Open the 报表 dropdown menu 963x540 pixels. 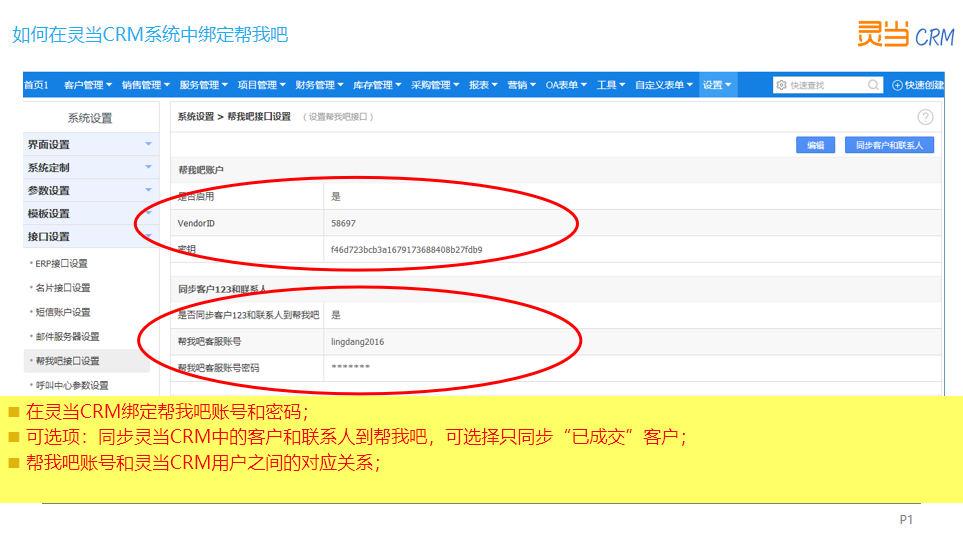tap(483, 85)
